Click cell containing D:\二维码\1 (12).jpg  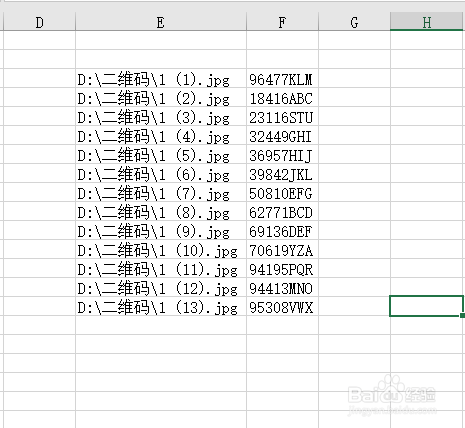pos(161,287)
